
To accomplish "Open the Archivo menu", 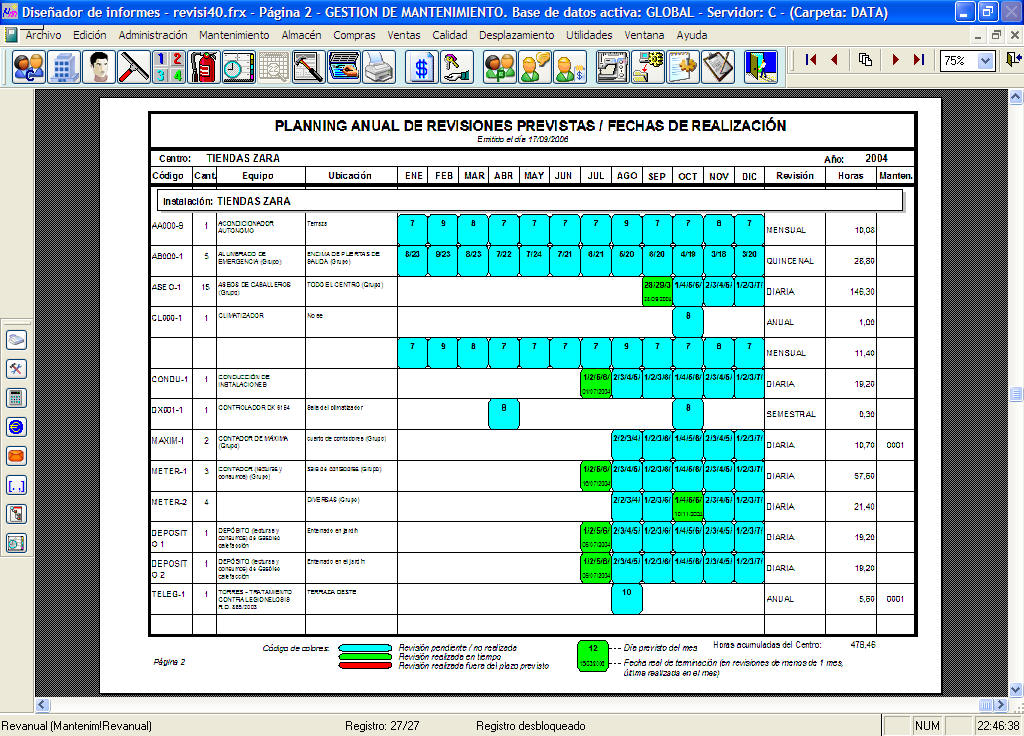I will pyautogui.click(x=43, y=35).
